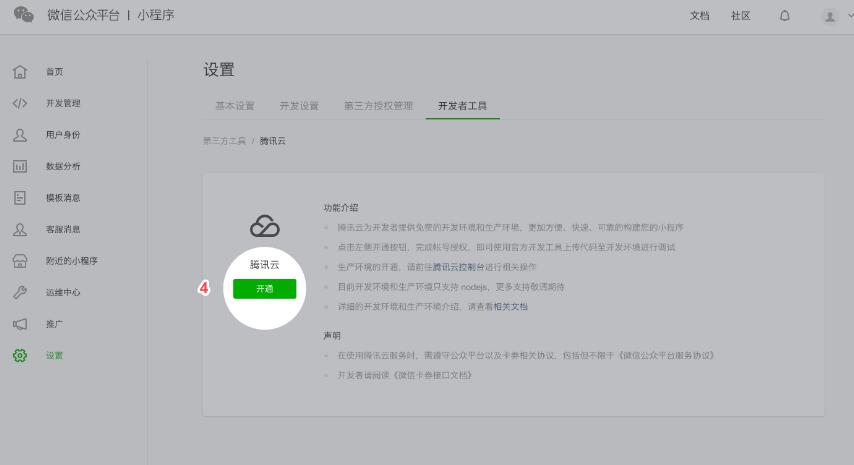
Task: Go to 第三方工具 breadcrumb
Action: 224,141
